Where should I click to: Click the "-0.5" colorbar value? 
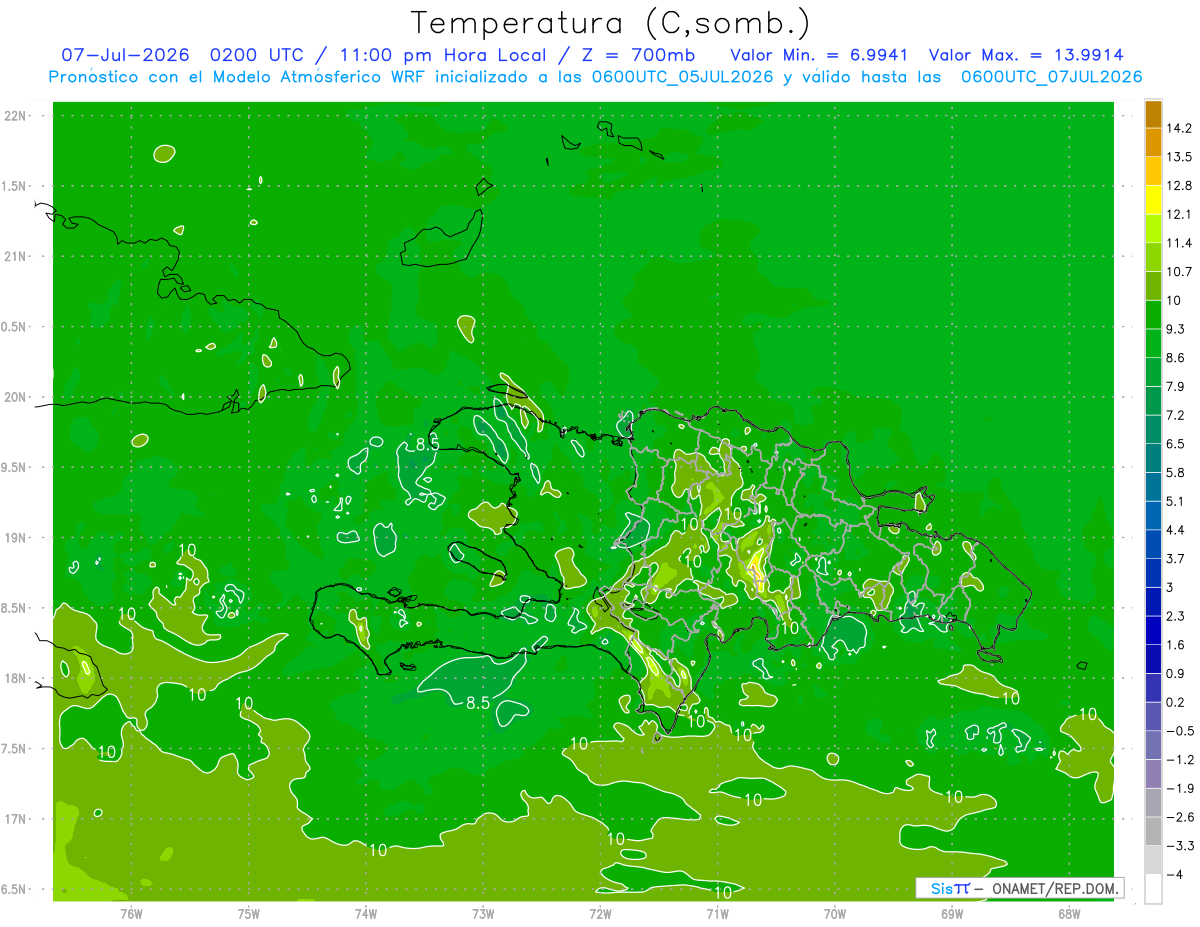[x=1180, y=731]
